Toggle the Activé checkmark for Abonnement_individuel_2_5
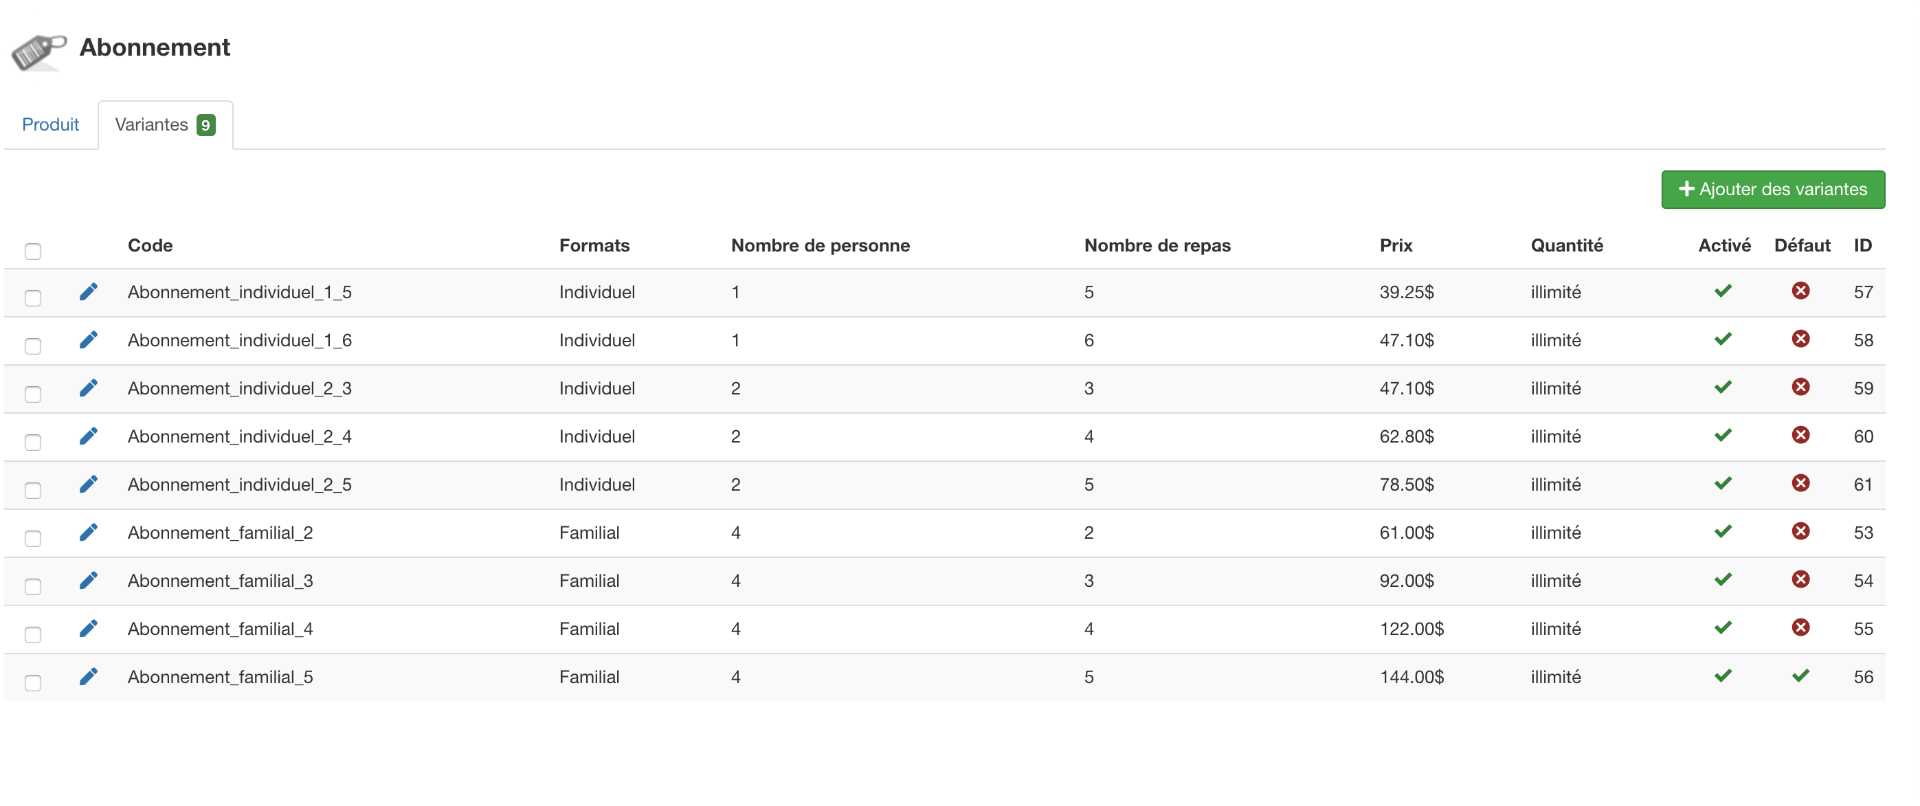The height and width of the screenshot is (806, 1920). coord(1723,484)
